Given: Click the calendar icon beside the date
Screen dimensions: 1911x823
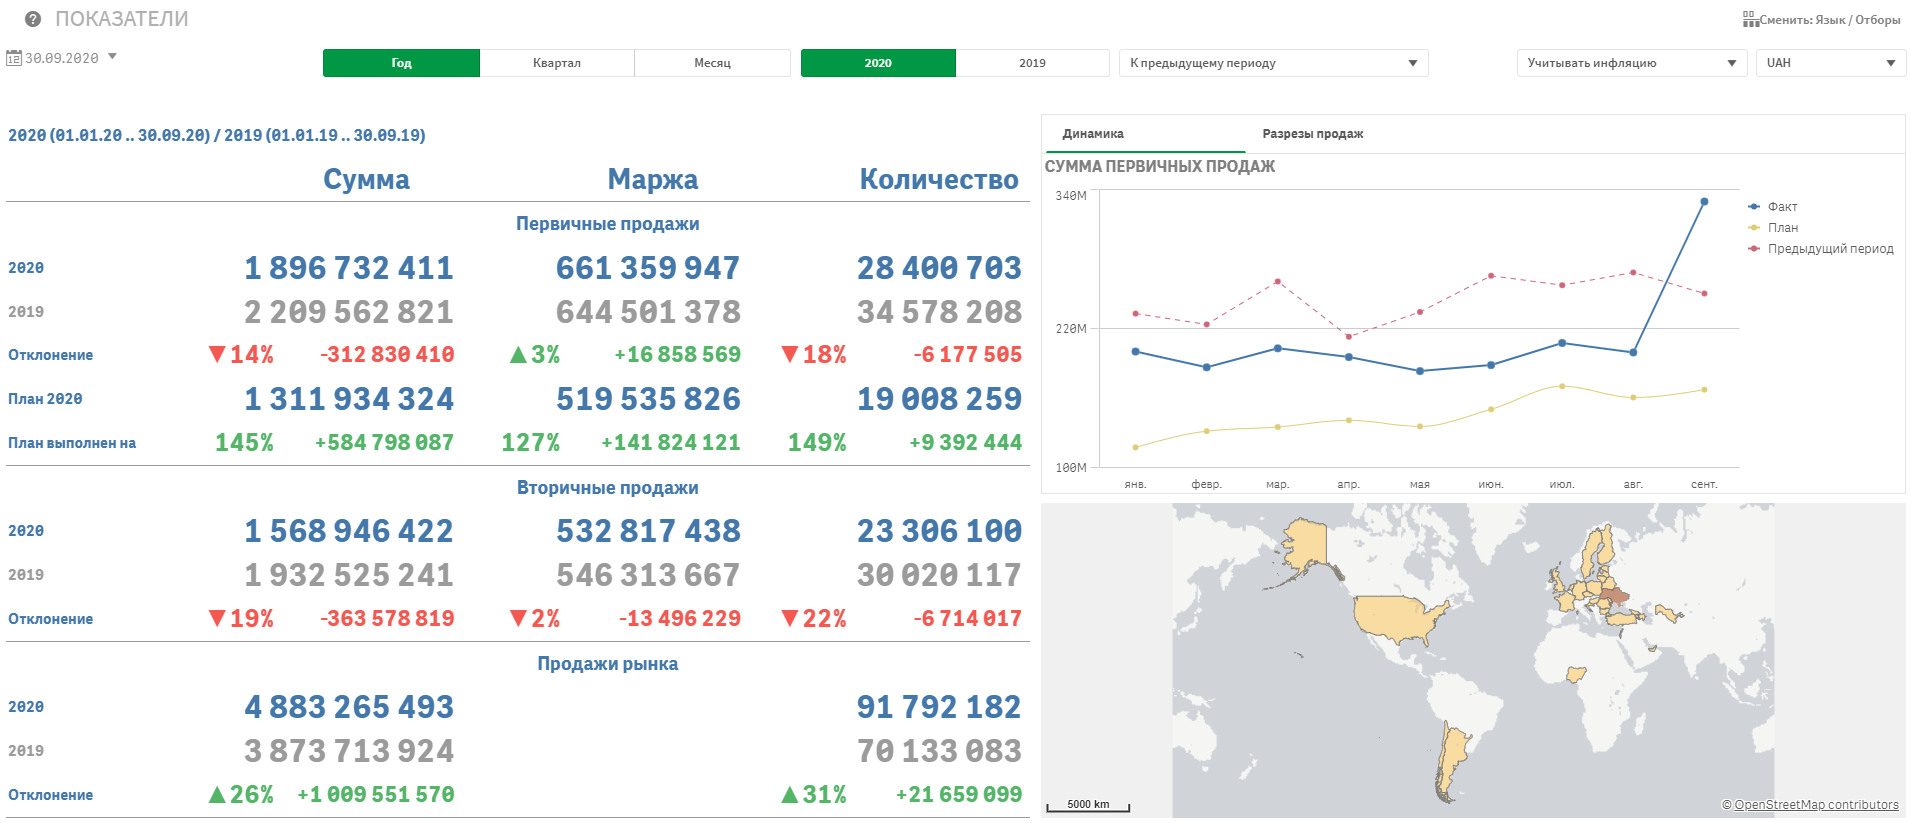Looking at the screenshot, I should point(14,58).
